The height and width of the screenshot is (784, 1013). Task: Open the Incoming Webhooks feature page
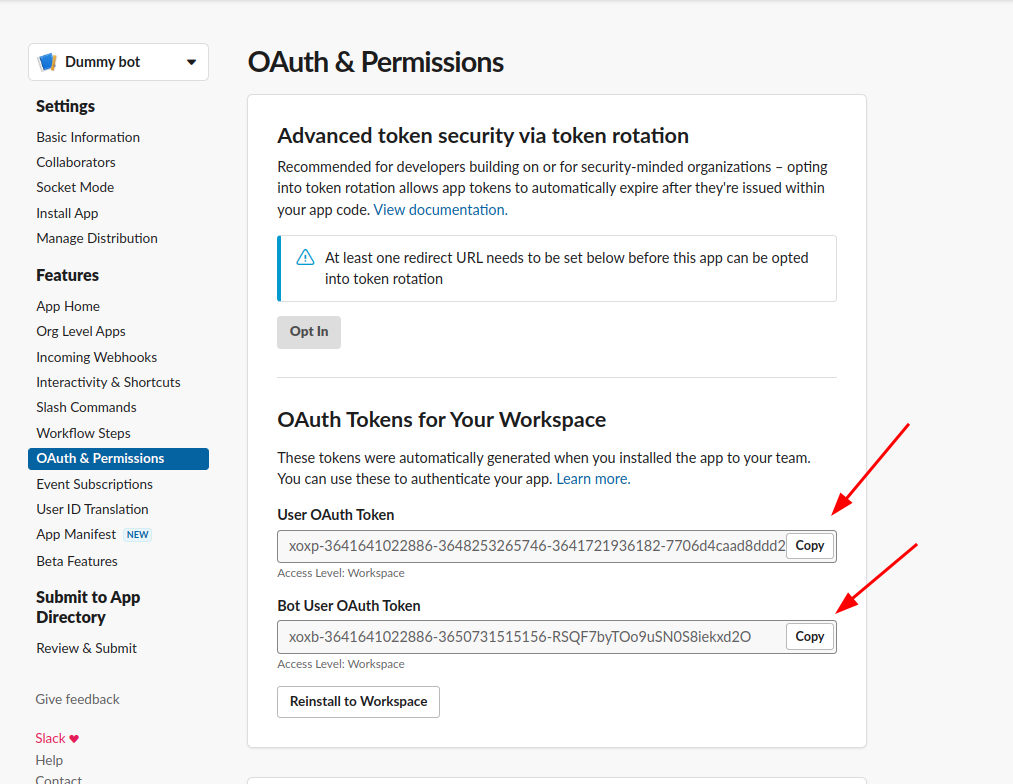tap(96, 357)
